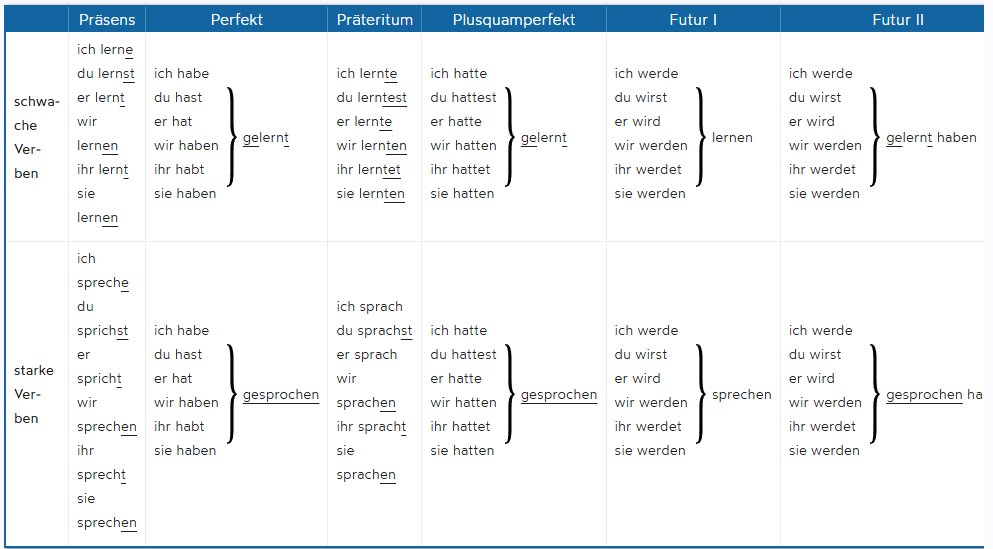The width and height of the screenshot is (993, 549).
Task: Select "gesprochen" in the Perfekt column
Action: coord(281,395)
